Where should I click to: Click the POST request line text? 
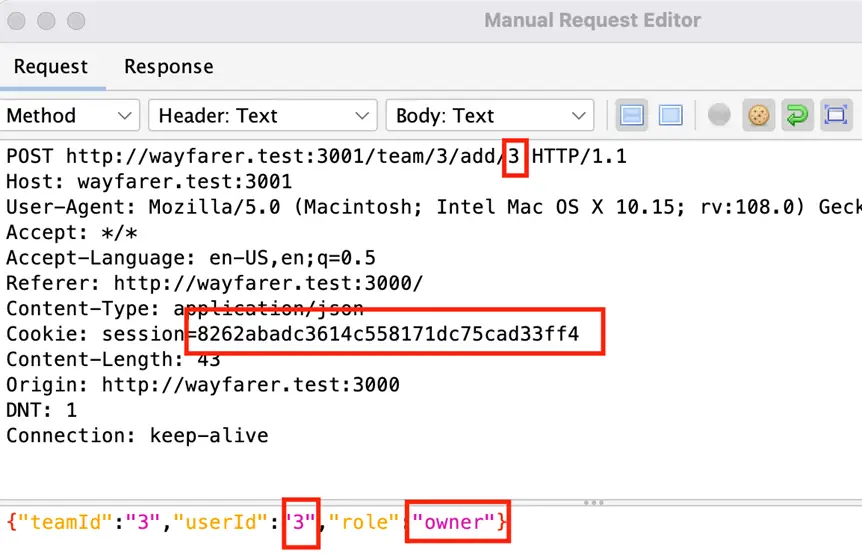pos(316,157)
